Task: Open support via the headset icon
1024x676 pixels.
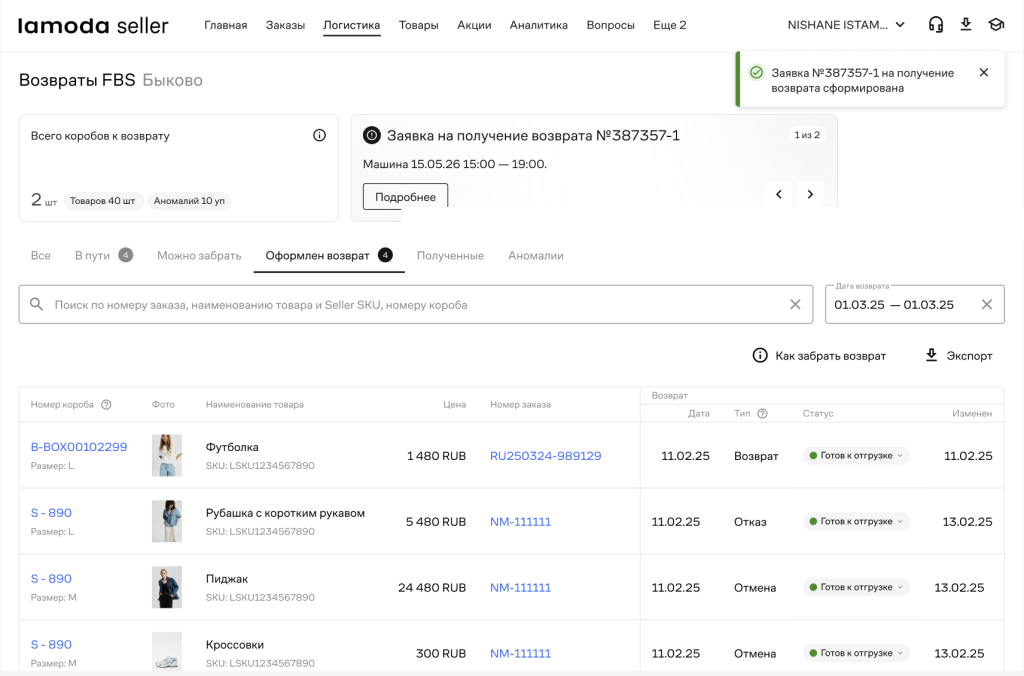Action: pos(936,25)
